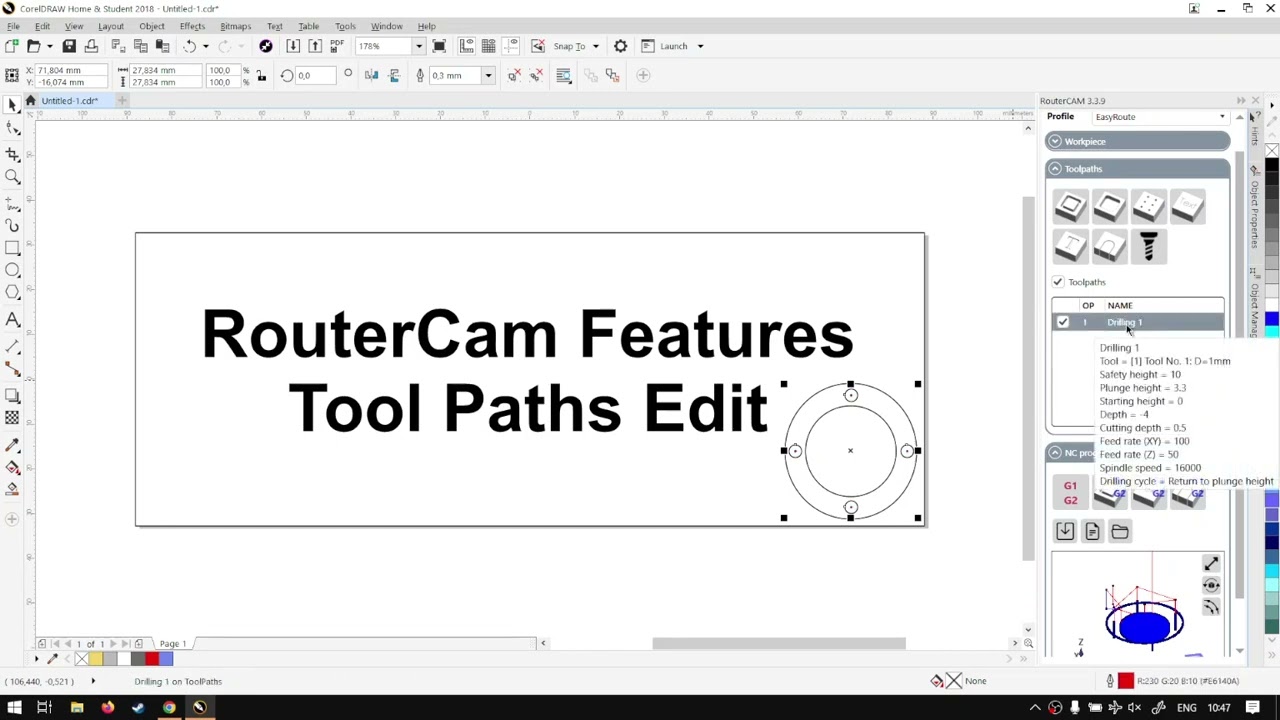Open the NC output folder icon
The width and height of the screenshot is (1280, 720).
(x=1120, y=532)
